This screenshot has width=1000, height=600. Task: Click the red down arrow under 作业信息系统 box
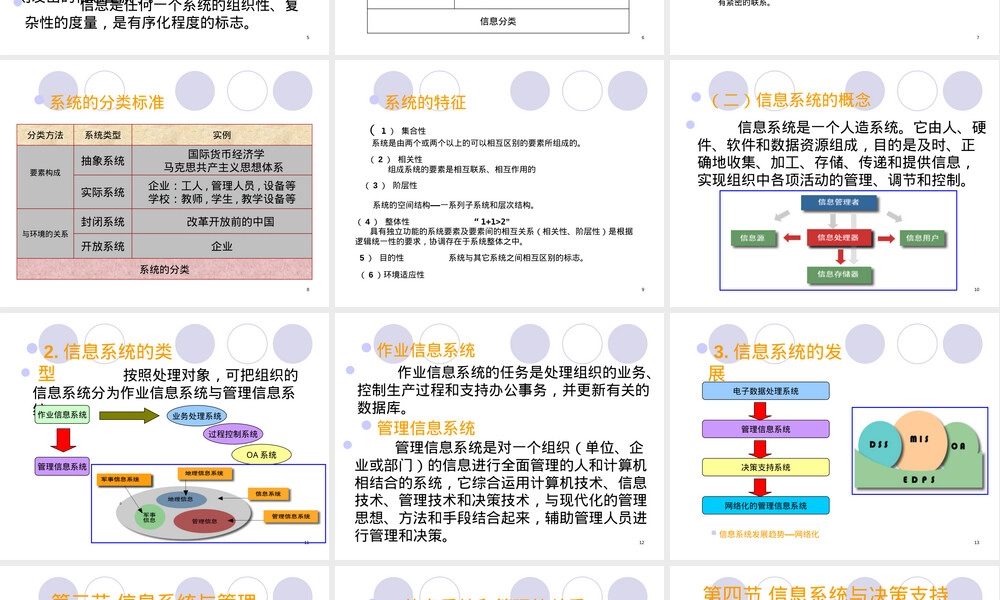(62, 440)
